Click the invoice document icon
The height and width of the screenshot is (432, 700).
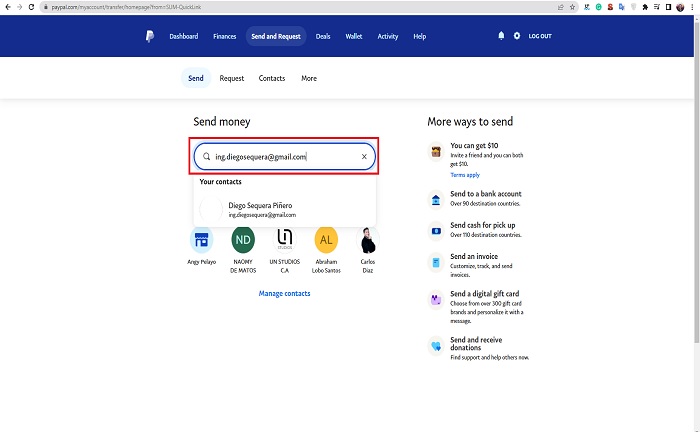point(436,262)
